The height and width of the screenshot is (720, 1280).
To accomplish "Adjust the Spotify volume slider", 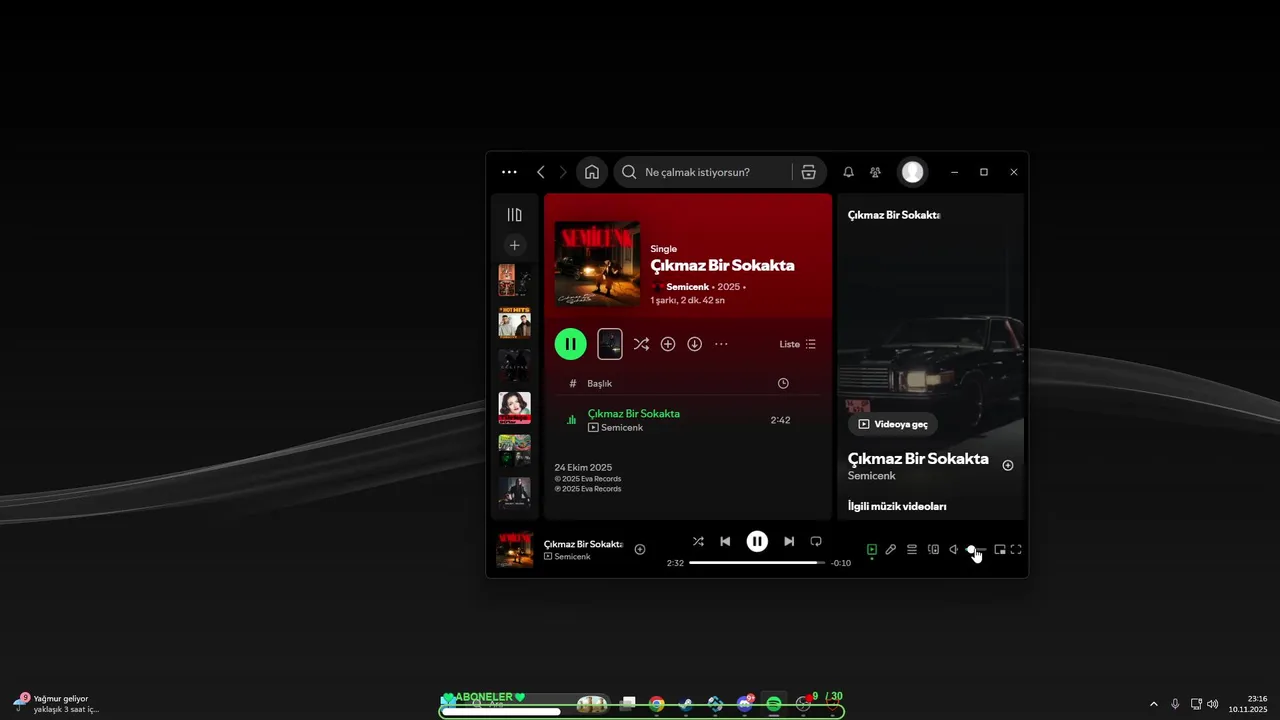I will [976, 549].
